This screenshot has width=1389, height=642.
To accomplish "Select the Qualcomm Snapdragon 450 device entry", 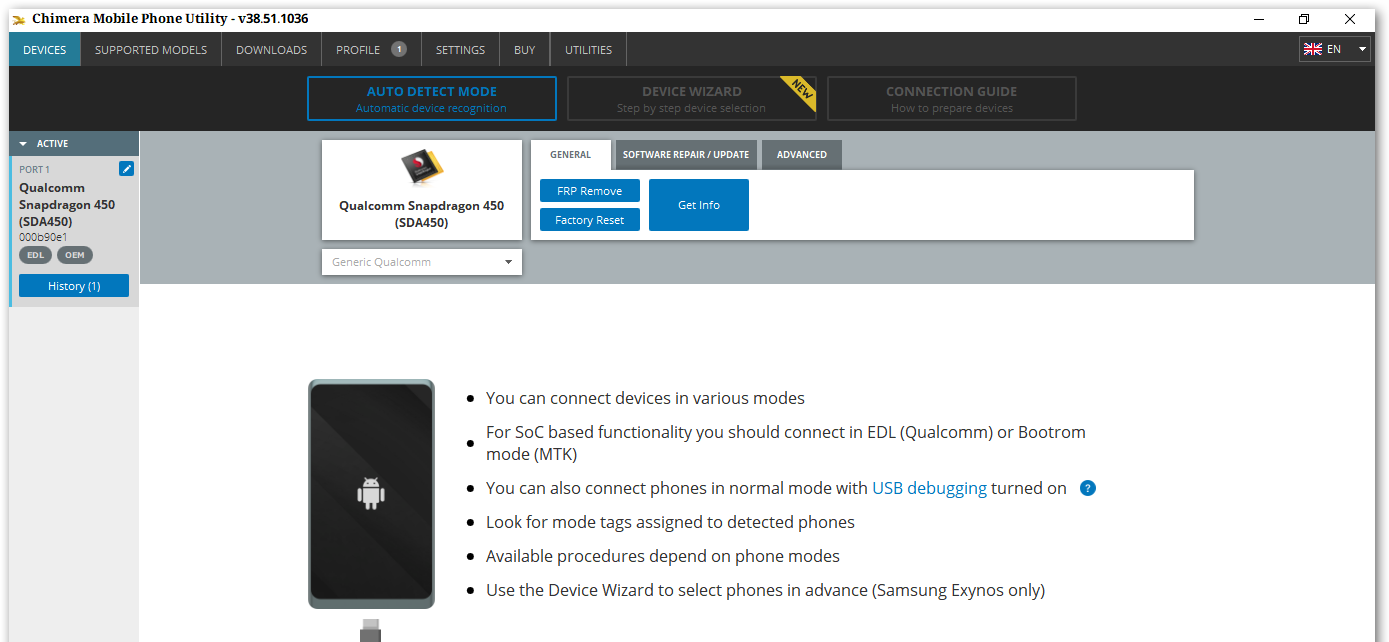I will (74, 231).
